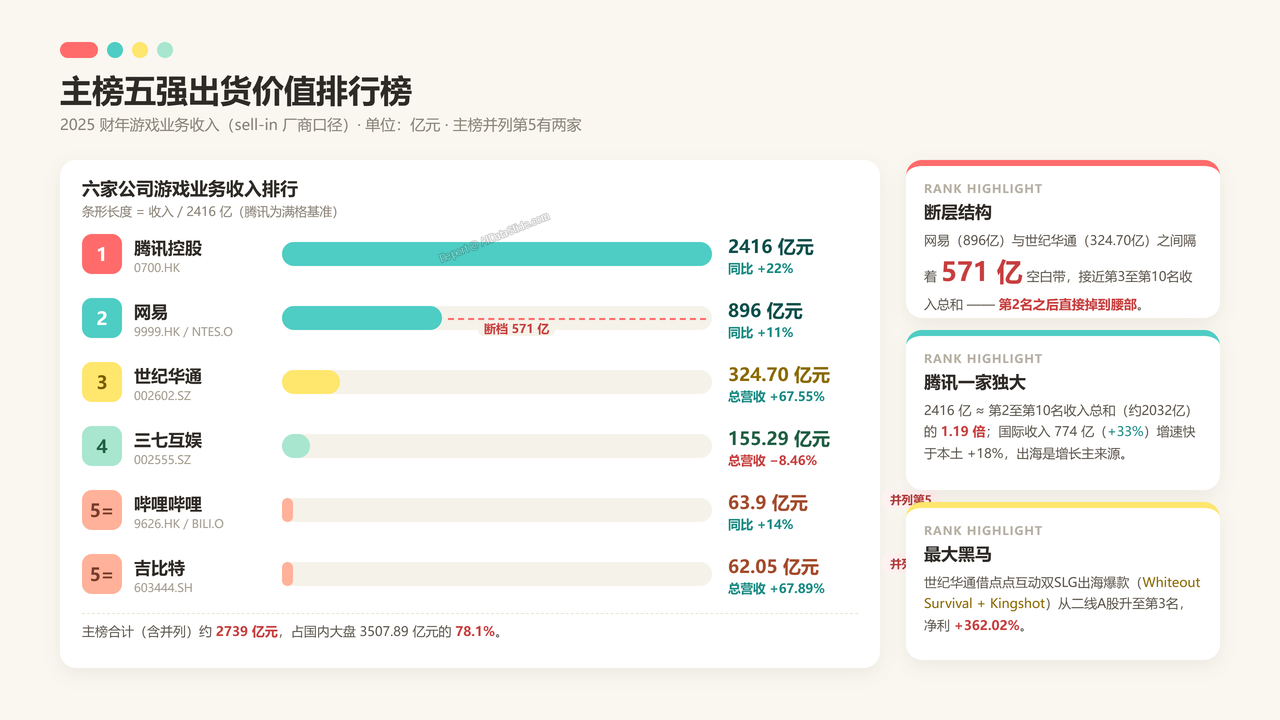Click the ticker 9626.HK / BILI.O
1280x720 pixels.
tap(179, 524)
